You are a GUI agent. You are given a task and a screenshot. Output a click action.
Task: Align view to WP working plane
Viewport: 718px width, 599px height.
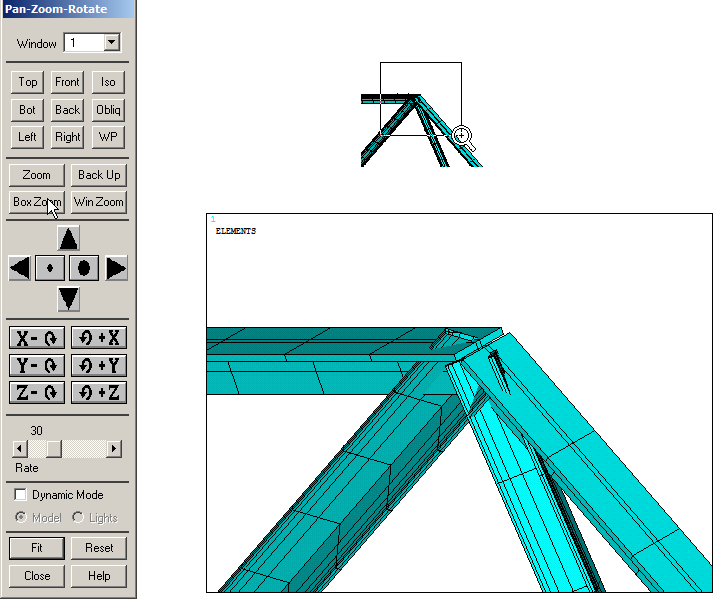click(x=108, y=137)
